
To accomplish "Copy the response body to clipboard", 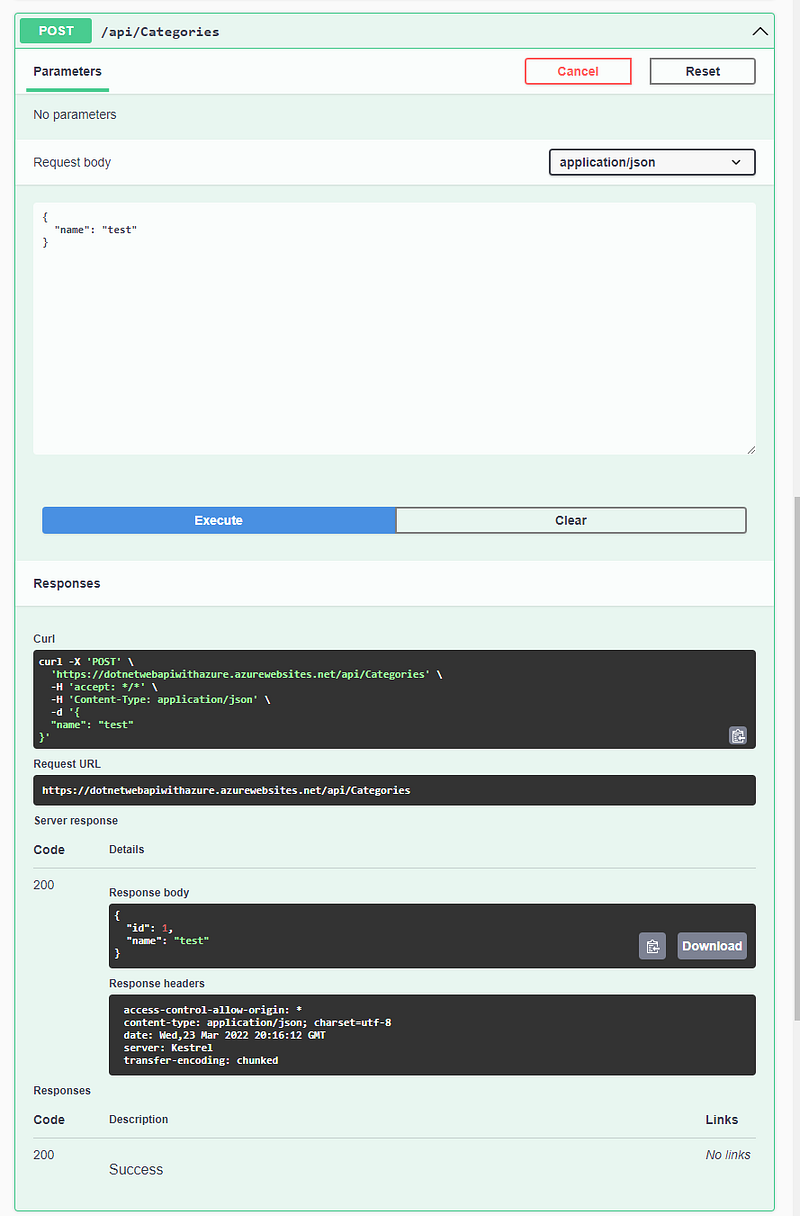I will (x=652, y=946).
